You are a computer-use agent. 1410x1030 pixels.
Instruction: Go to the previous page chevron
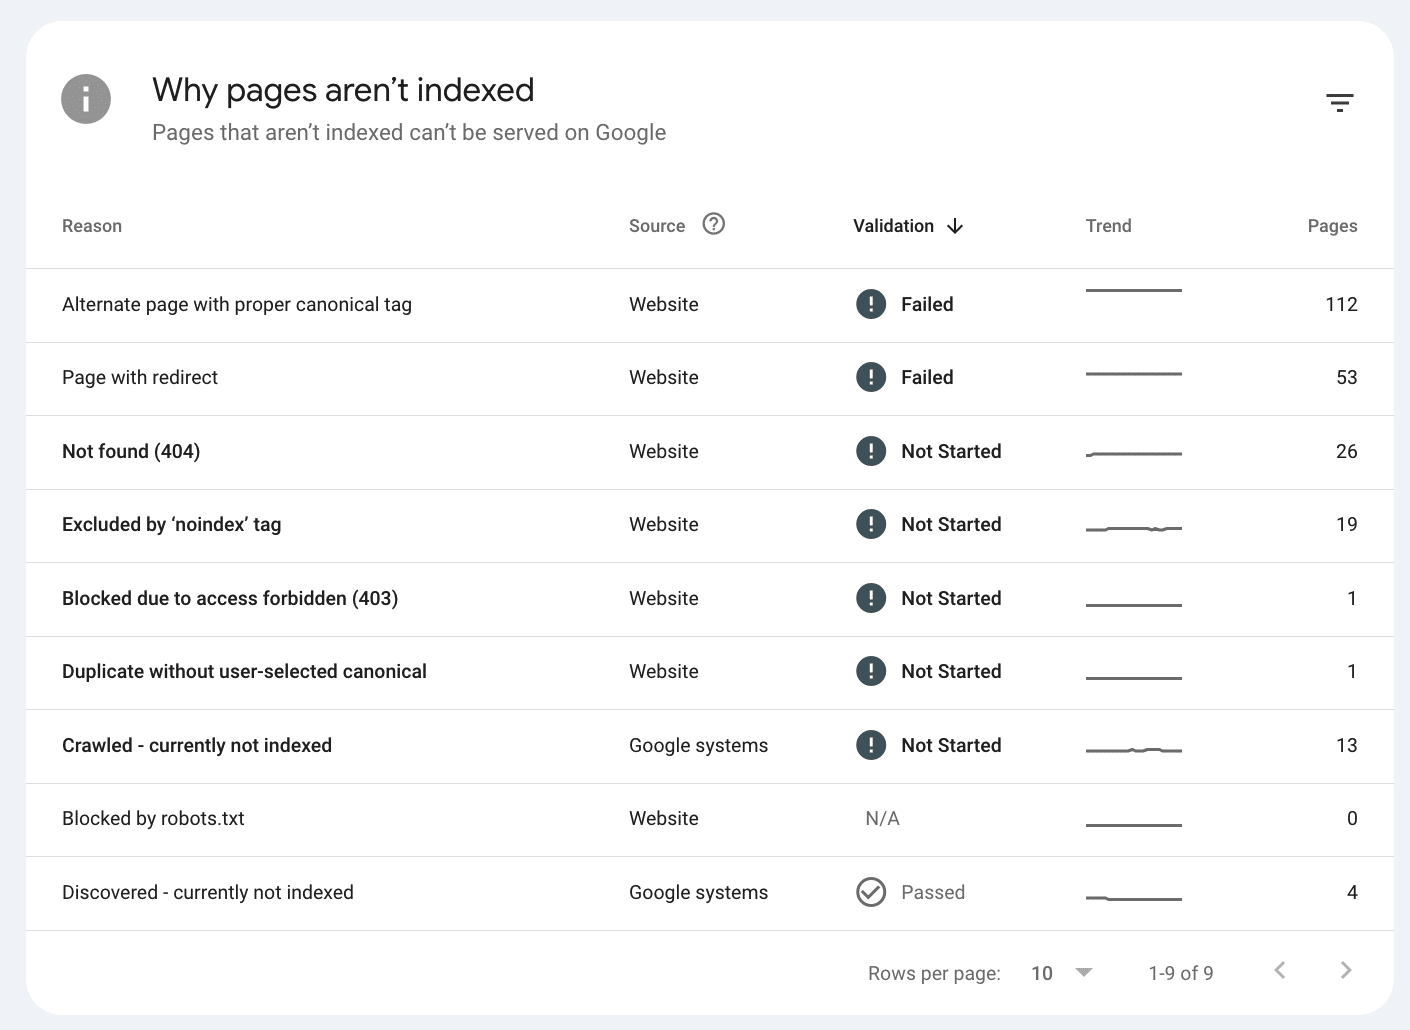click(x=1280, y=970)
